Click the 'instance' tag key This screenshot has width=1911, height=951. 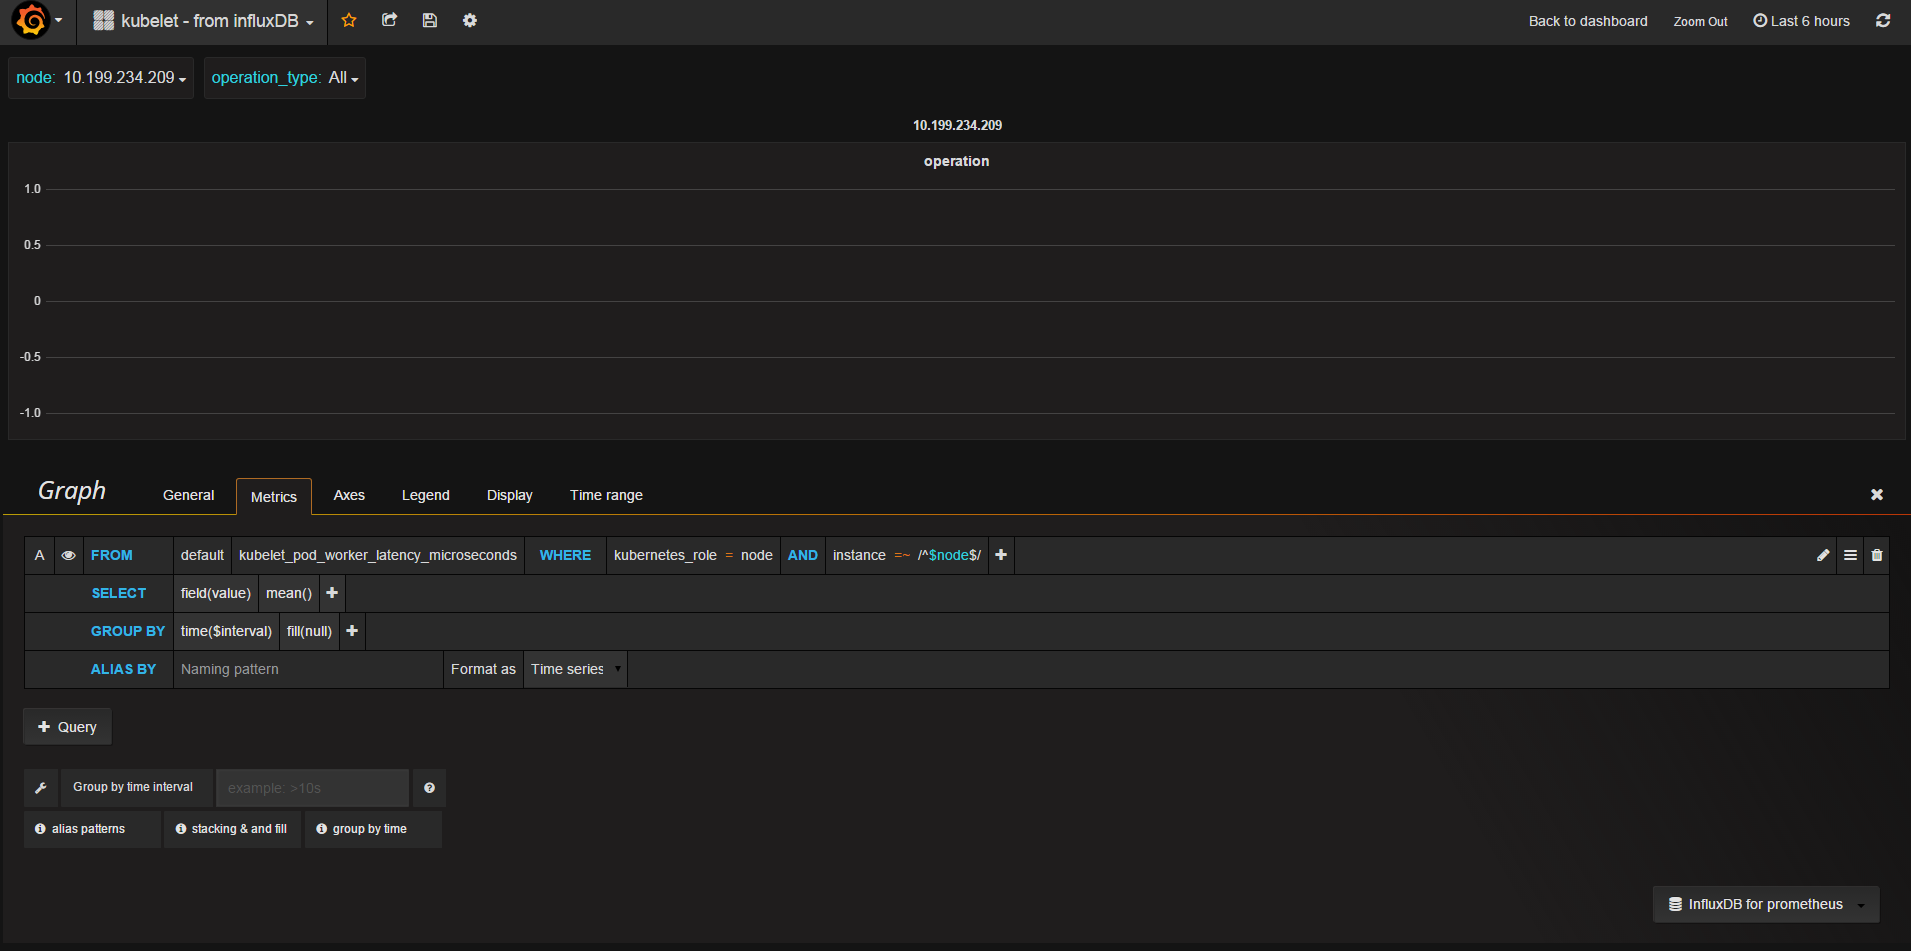click(859, 555)
